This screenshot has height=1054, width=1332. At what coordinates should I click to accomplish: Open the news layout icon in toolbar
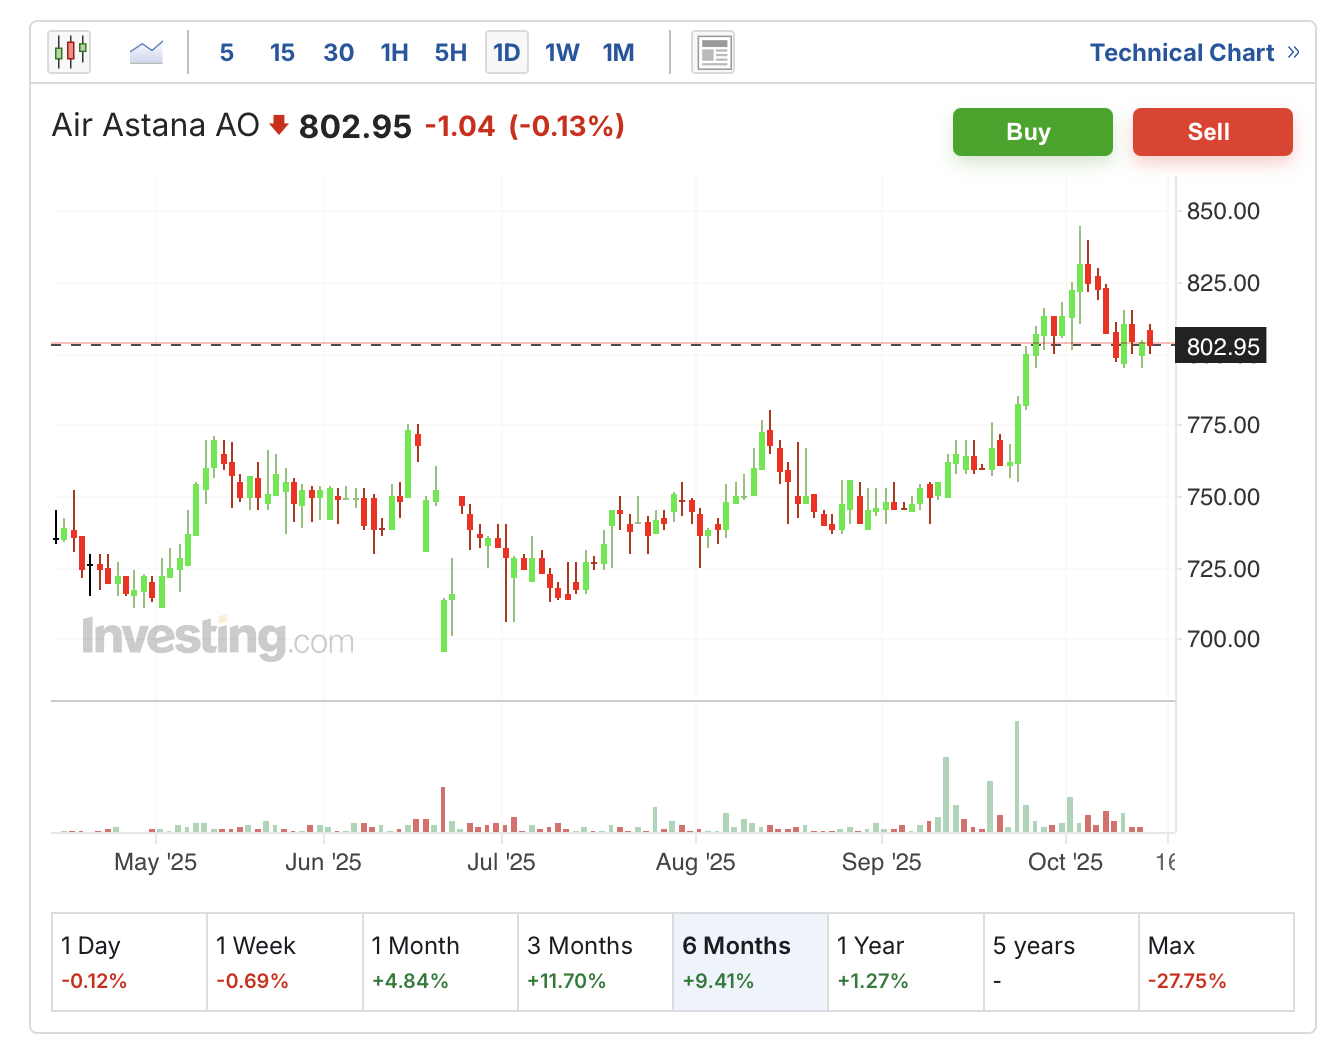click(x=713, y=53)
